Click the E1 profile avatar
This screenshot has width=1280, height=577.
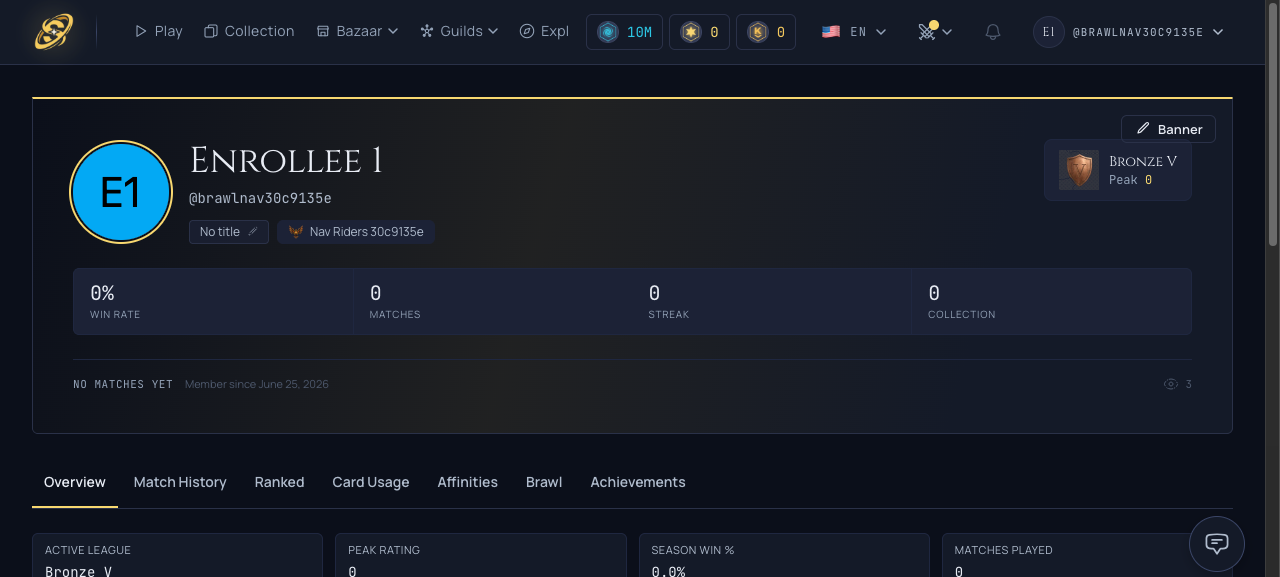[x=121, y=192]
